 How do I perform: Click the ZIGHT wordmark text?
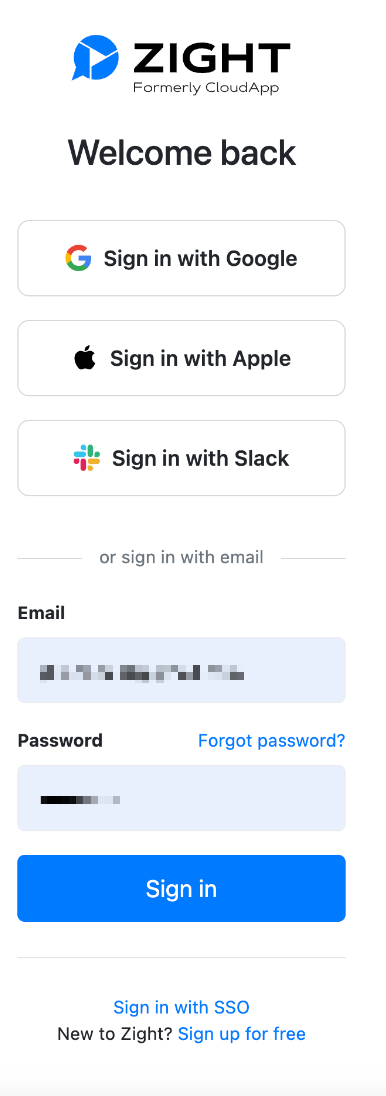(x=212, y=58)
